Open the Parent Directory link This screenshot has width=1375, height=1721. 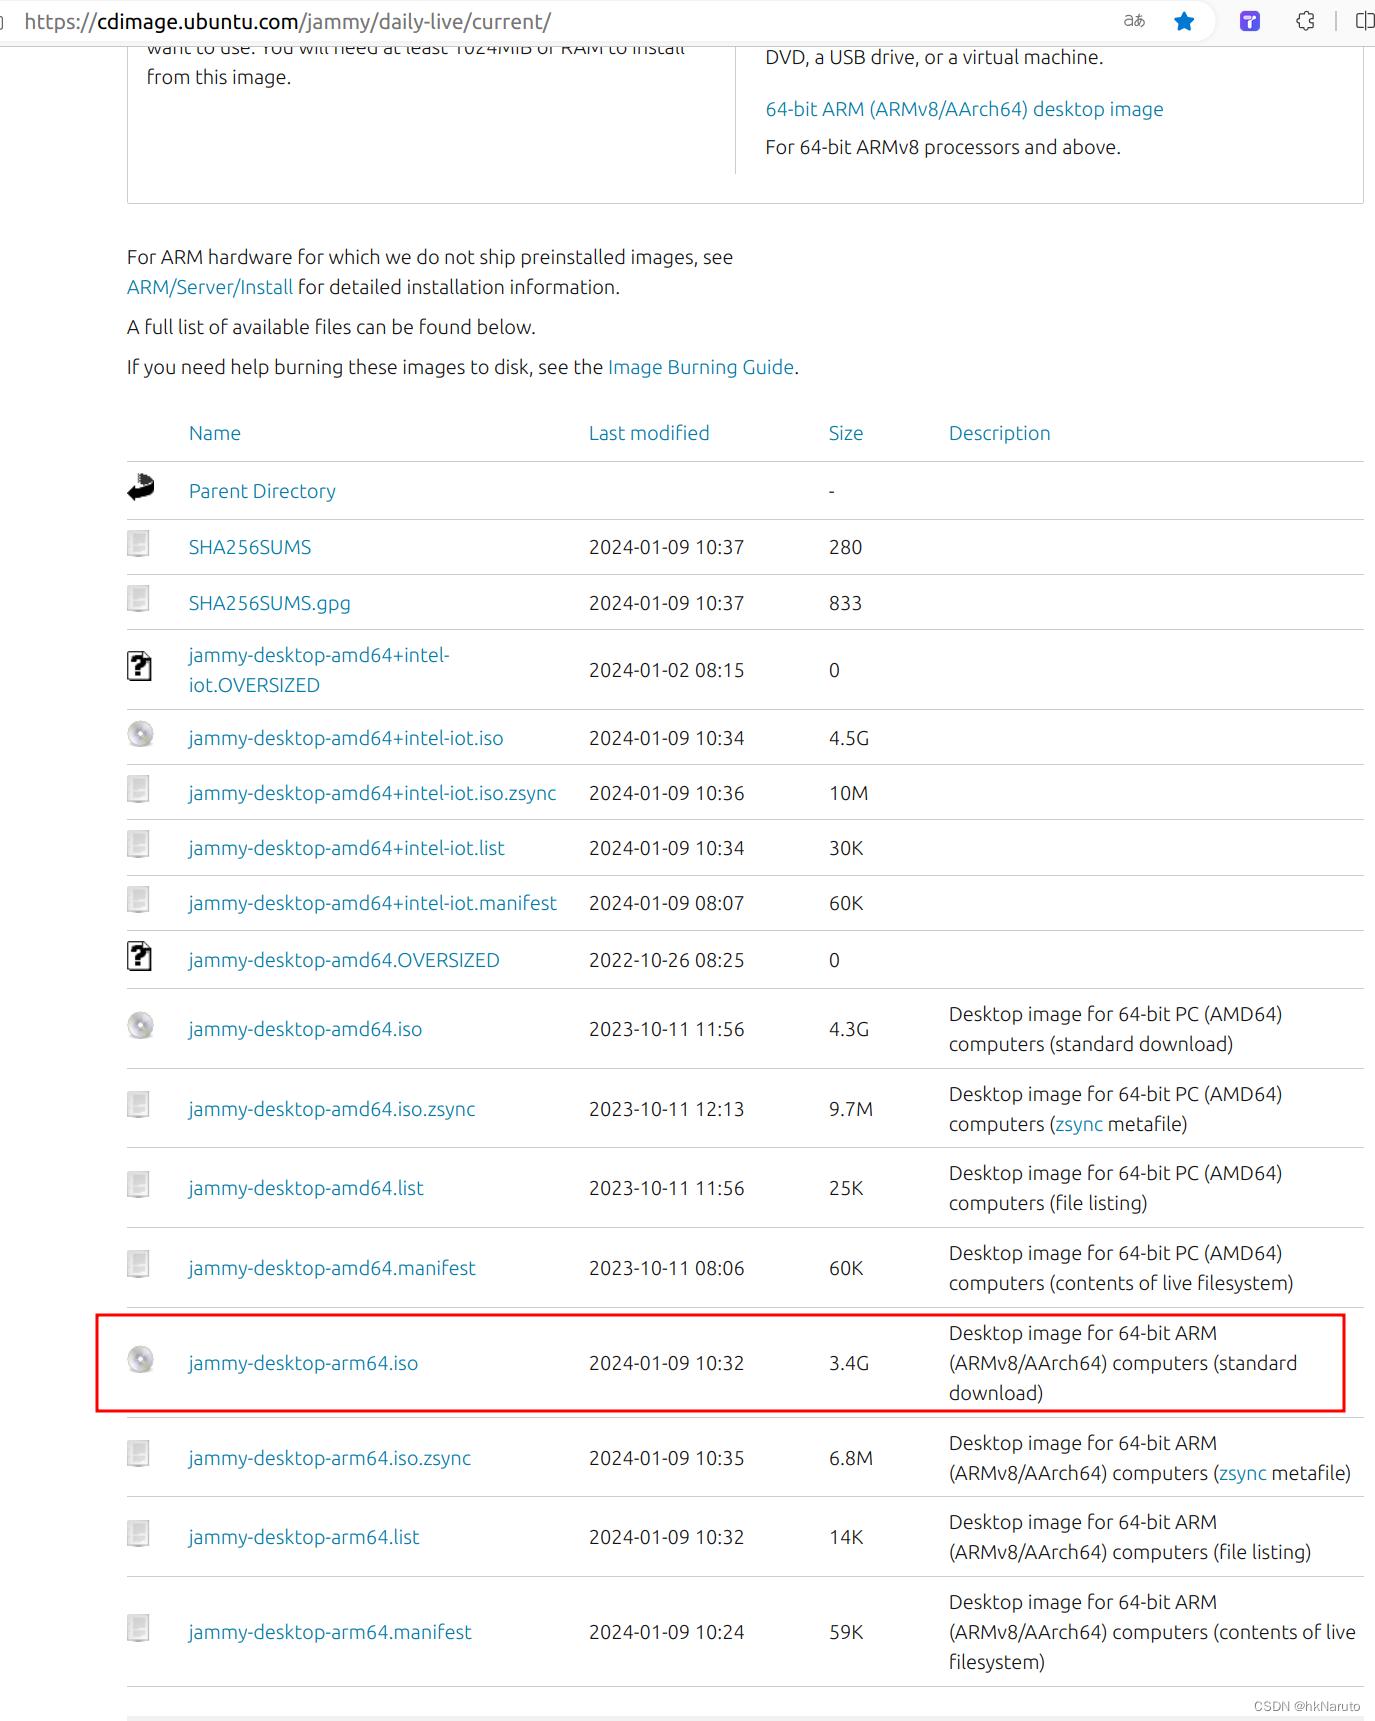click(262, 491)
